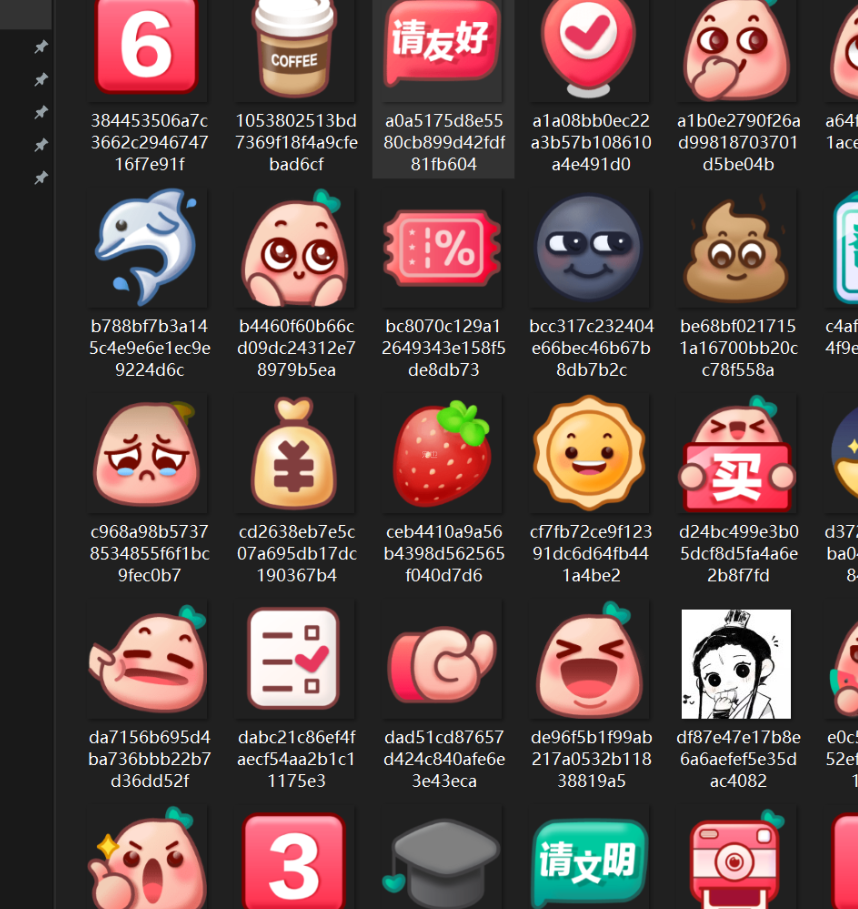Open the black and white manga image
The width and height of the screenshot is (858, 909).
coord(736,664)
